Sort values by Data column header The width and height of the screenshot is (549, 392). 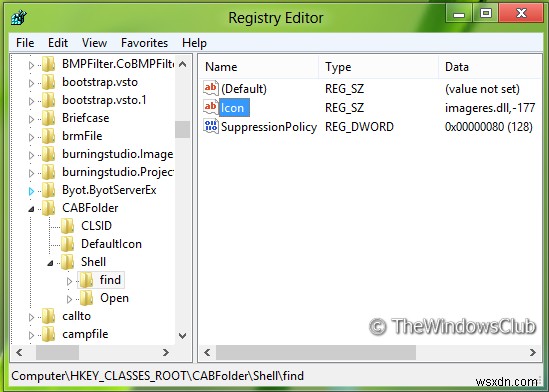point(490,66)
